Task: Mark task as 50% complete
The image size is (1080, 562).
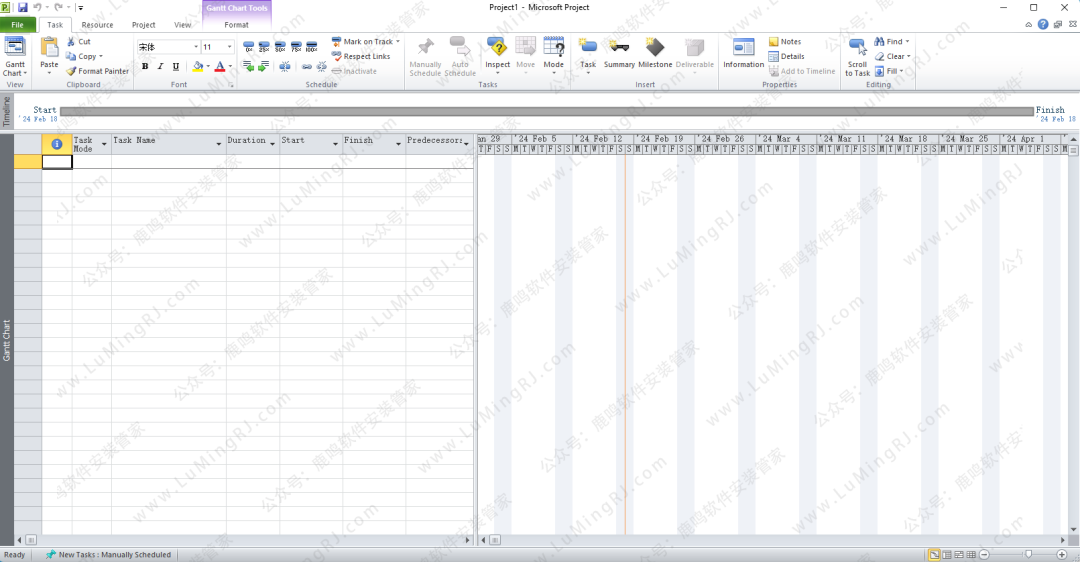Action: 279,47
